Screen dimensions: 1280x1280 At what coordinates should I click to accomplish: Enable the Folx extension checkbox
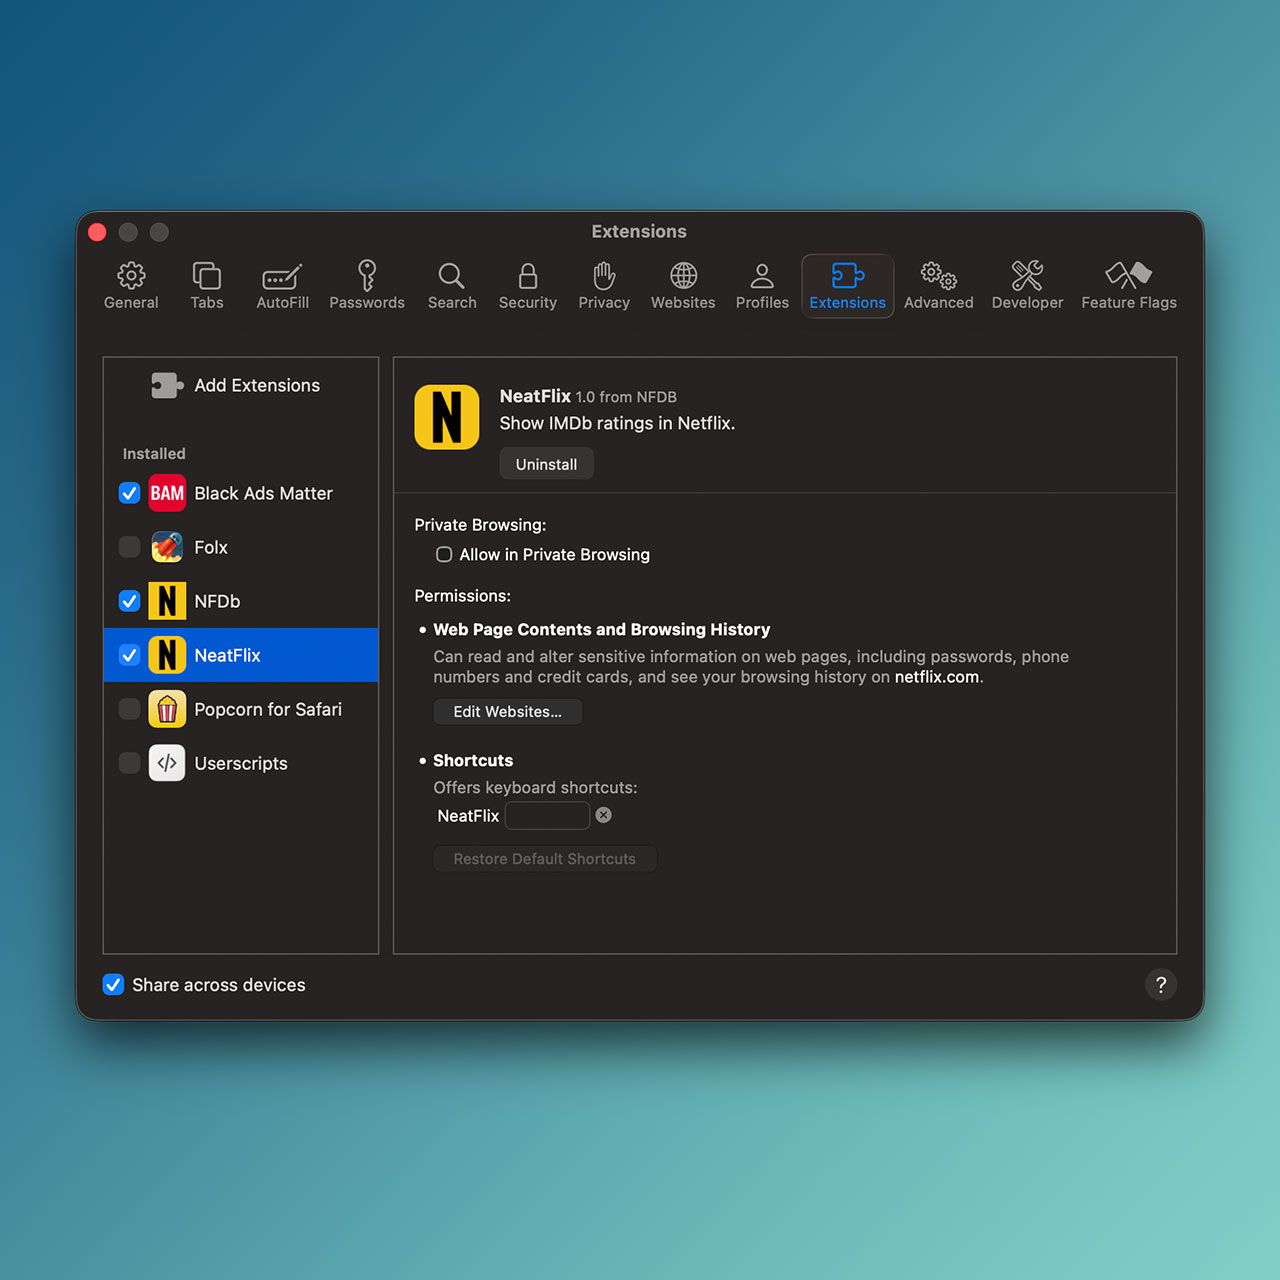coord(129,547)
